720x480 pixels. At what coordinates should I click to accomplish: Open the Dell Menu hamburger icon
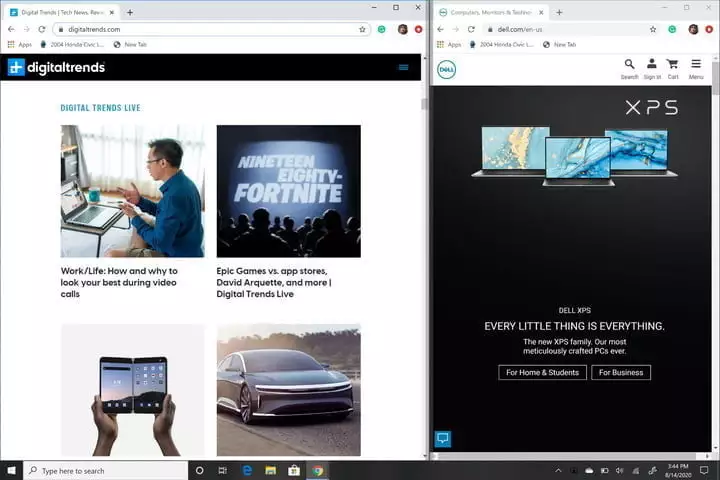696,67
